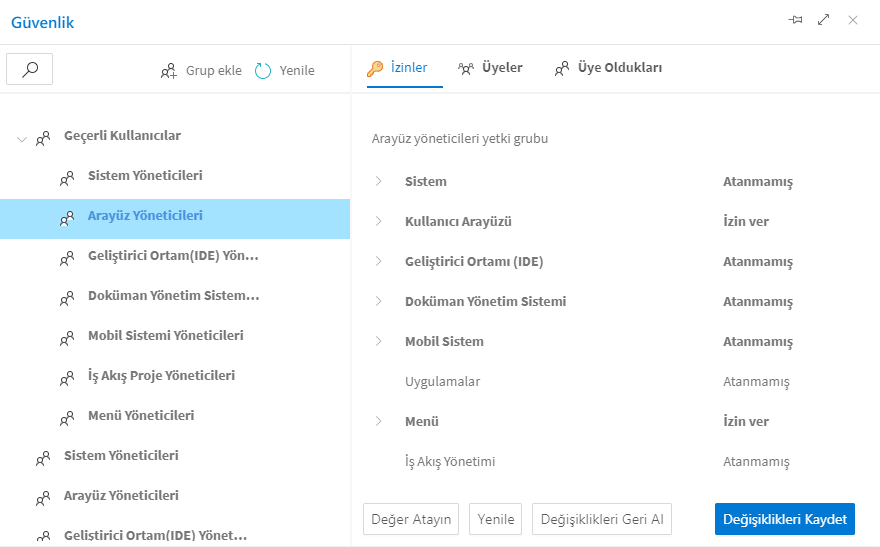Click the Grup ekle group-add icon
Image resolution: width=880 pixels, height=547 pixels.
[x=169, y=71]
